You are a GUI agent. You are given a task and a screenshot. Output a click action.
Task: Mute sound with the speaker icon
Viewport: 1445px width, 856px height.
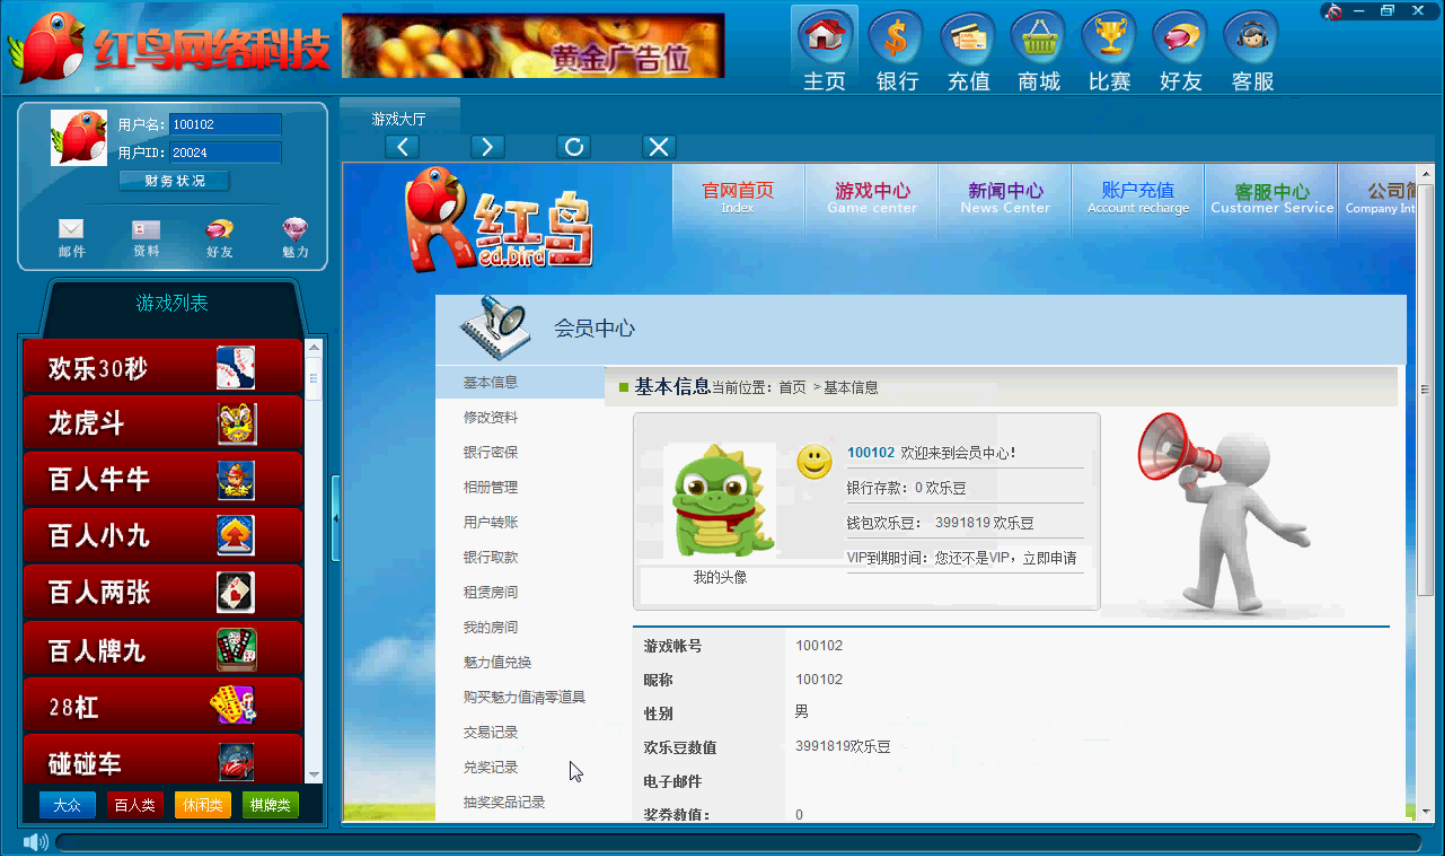click(x=35, y=842)
